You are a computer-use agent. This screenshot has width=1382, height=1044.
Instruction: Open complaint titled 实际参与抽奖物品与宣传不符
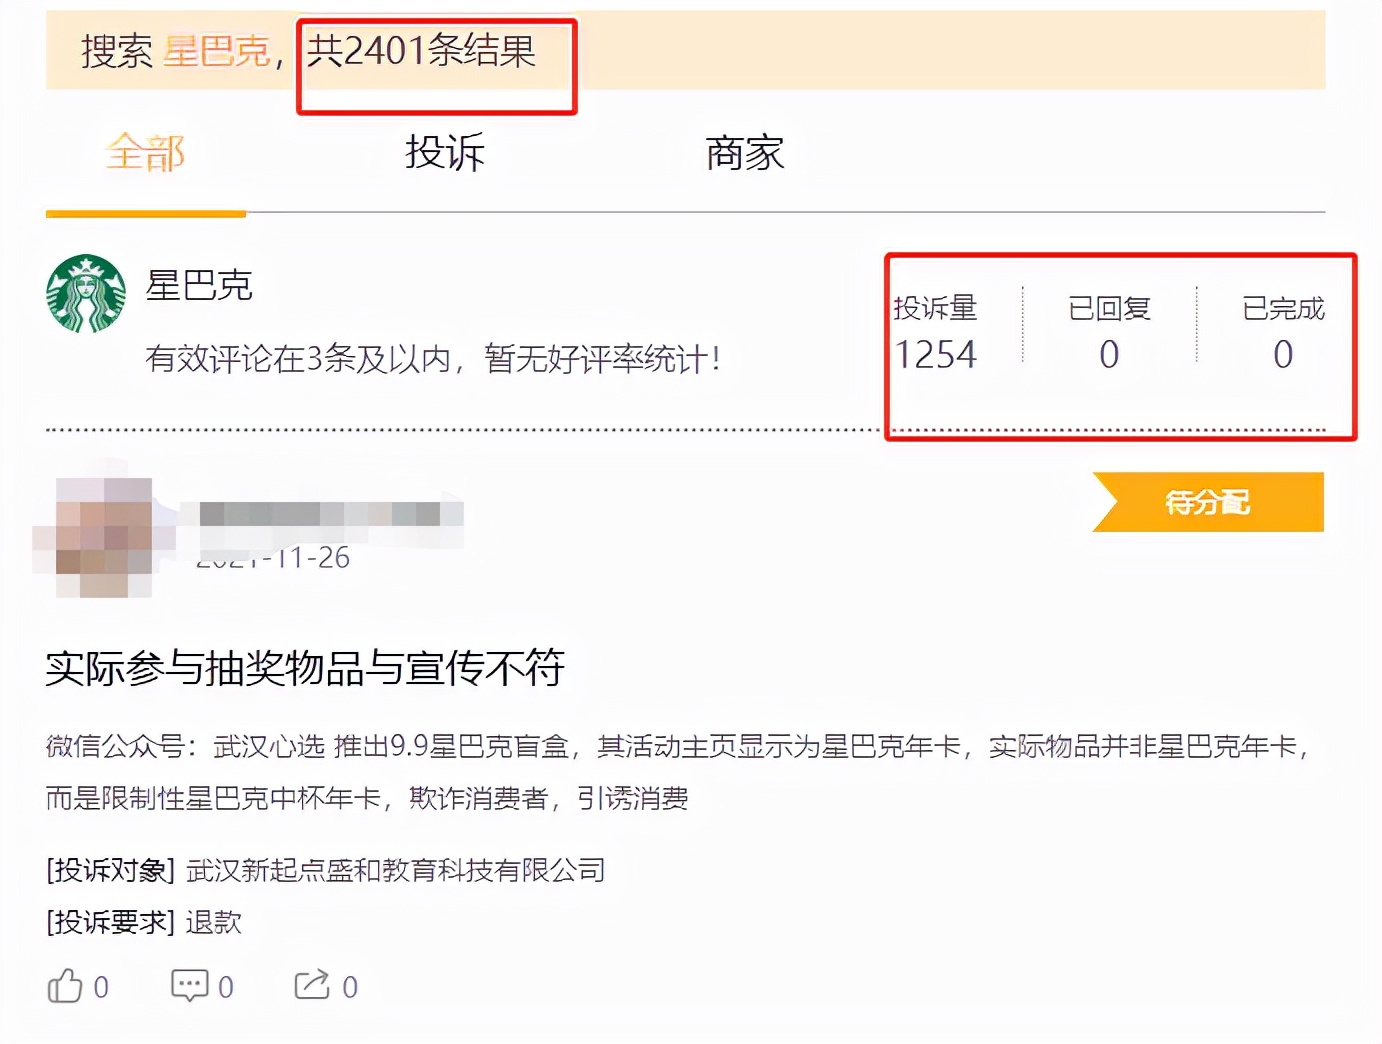[307, 670]
